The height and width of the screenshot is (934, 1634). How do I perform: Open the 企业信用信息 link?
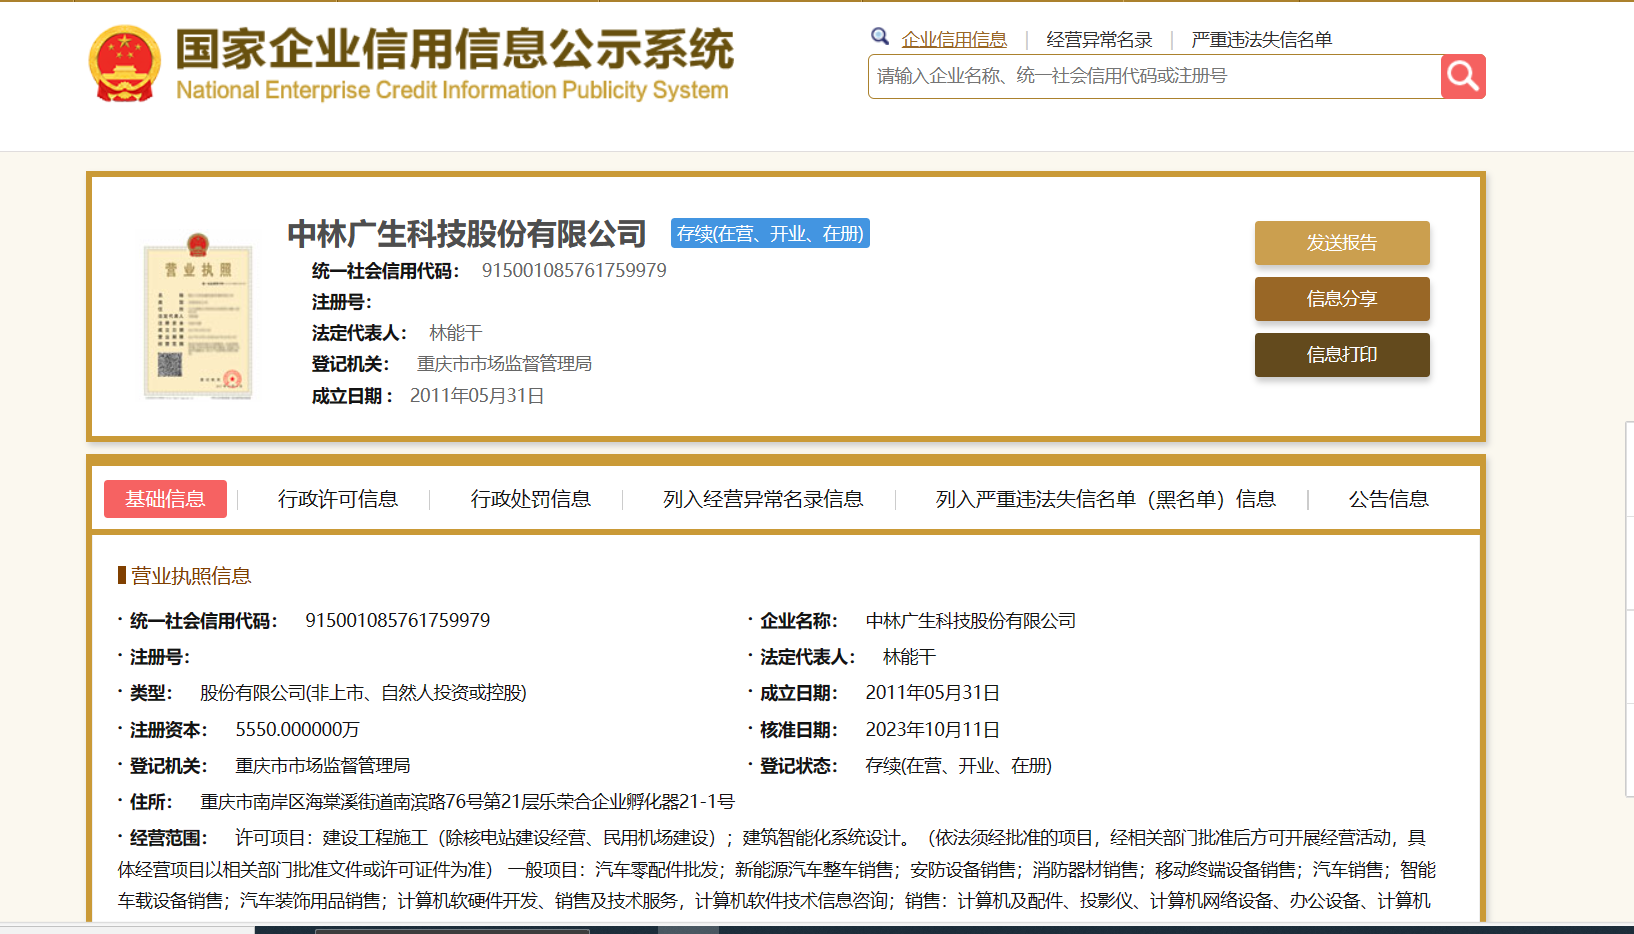click(x=954, y=40)
